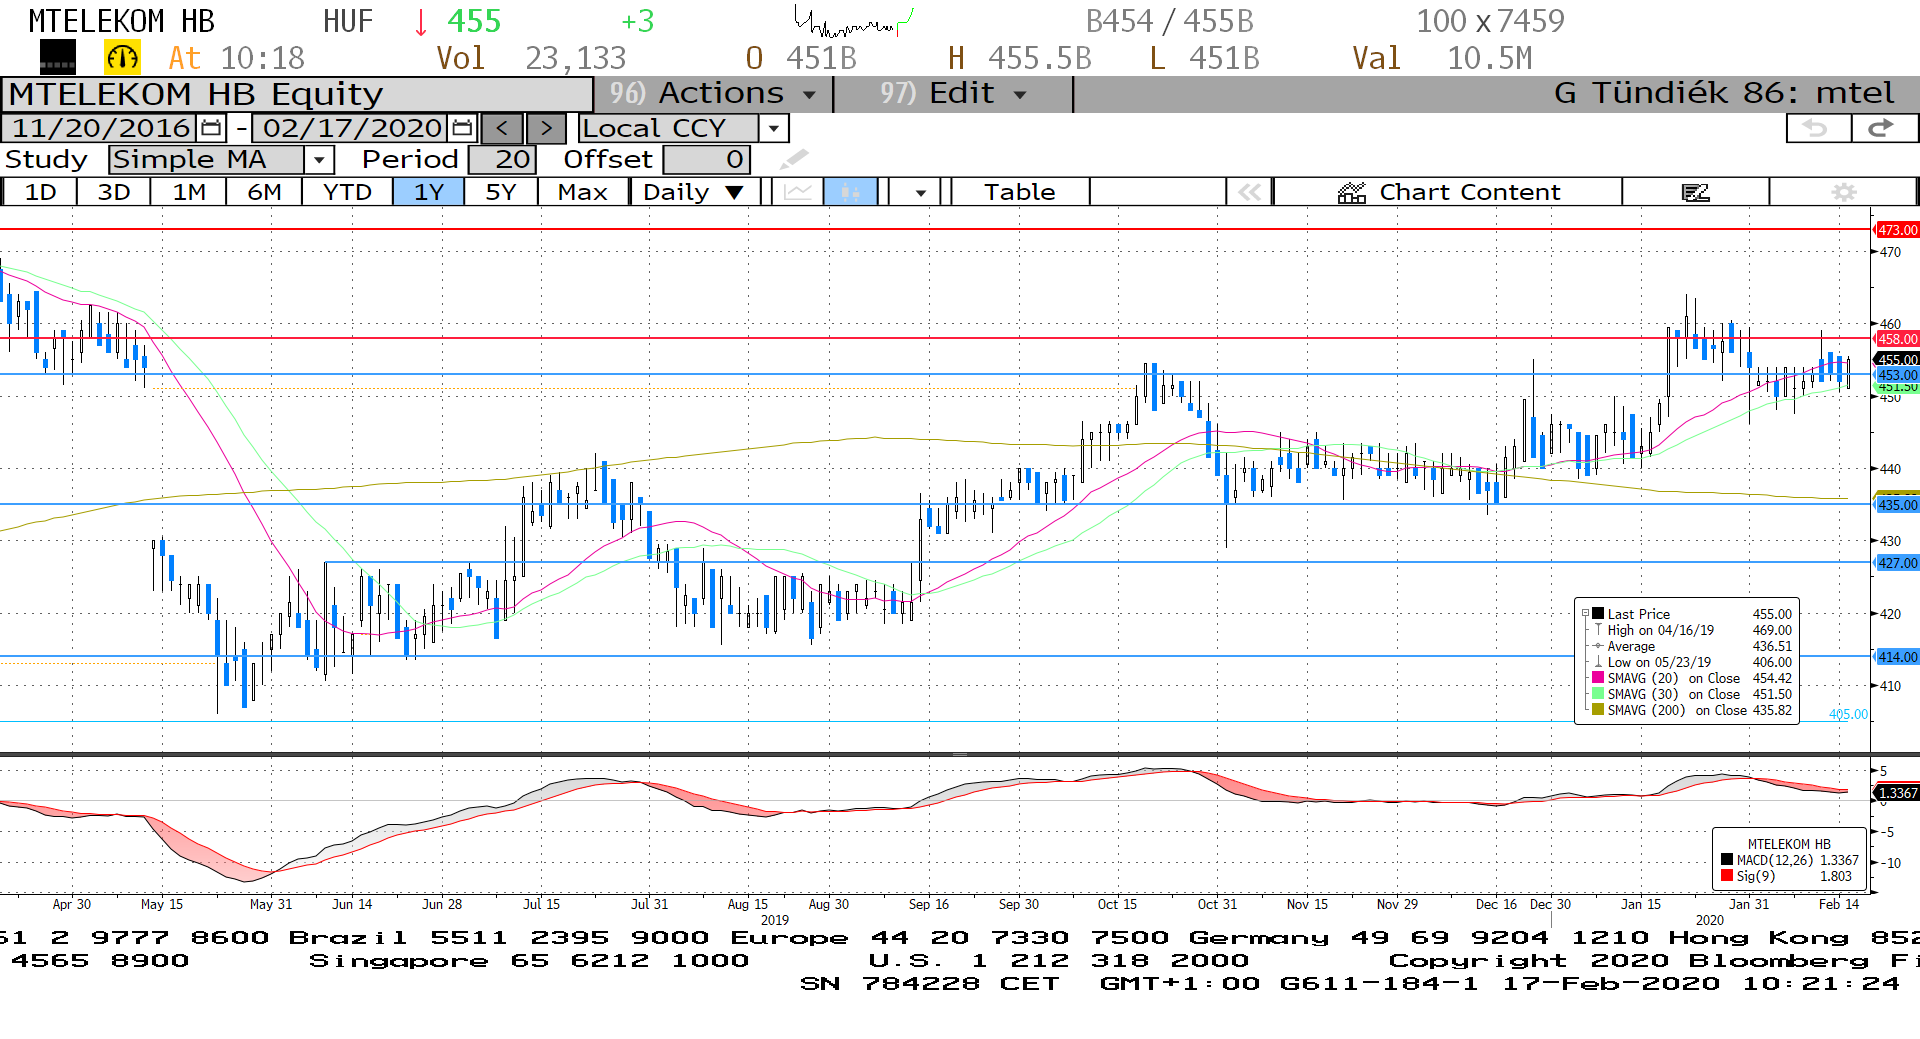Click SMAVG (30) green color swatch
Image resolution: width=1920 pixels, height=1039 pixels.
(1598, 694)
